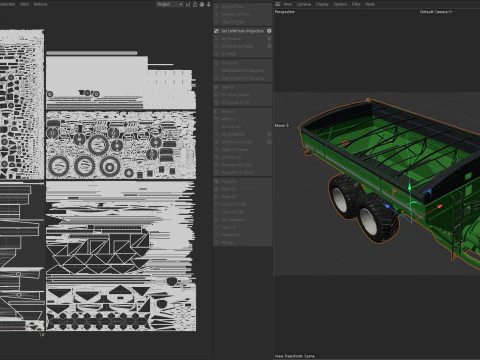
Task: Choose Start Interactive Mapping
Action: point(242,70)
